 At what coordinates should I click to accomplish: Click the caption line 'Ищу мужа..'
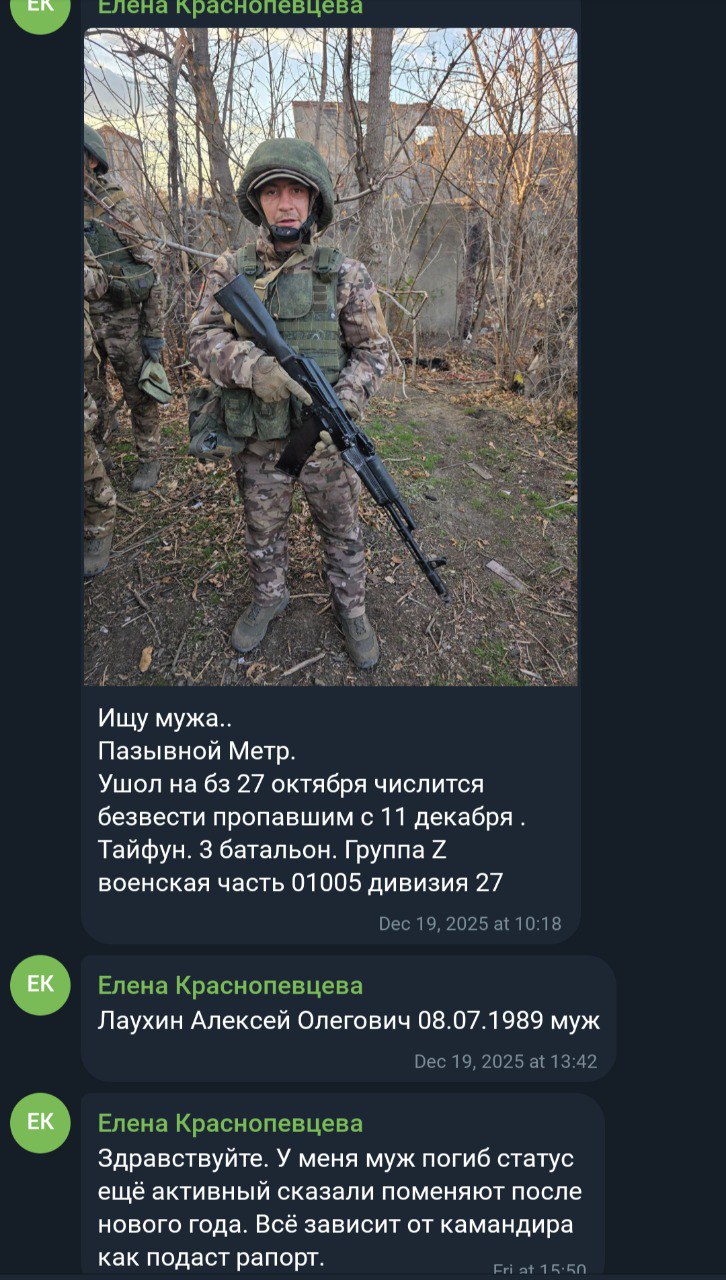point(158,717)
